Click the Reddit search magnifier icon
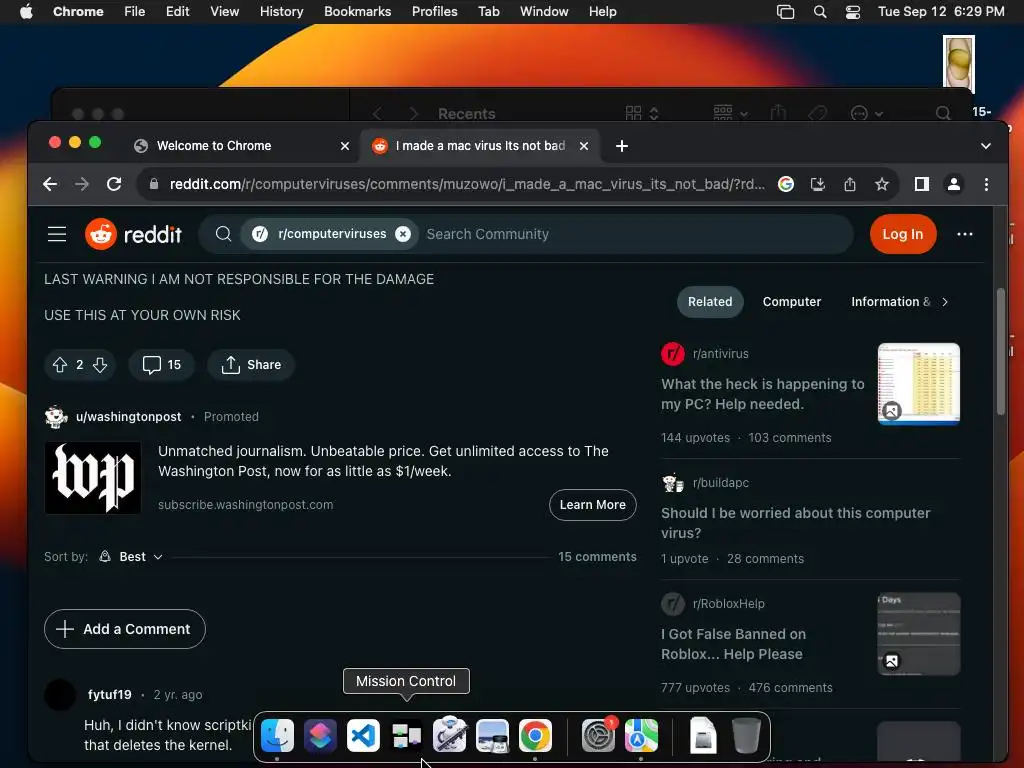 point(223,234)
